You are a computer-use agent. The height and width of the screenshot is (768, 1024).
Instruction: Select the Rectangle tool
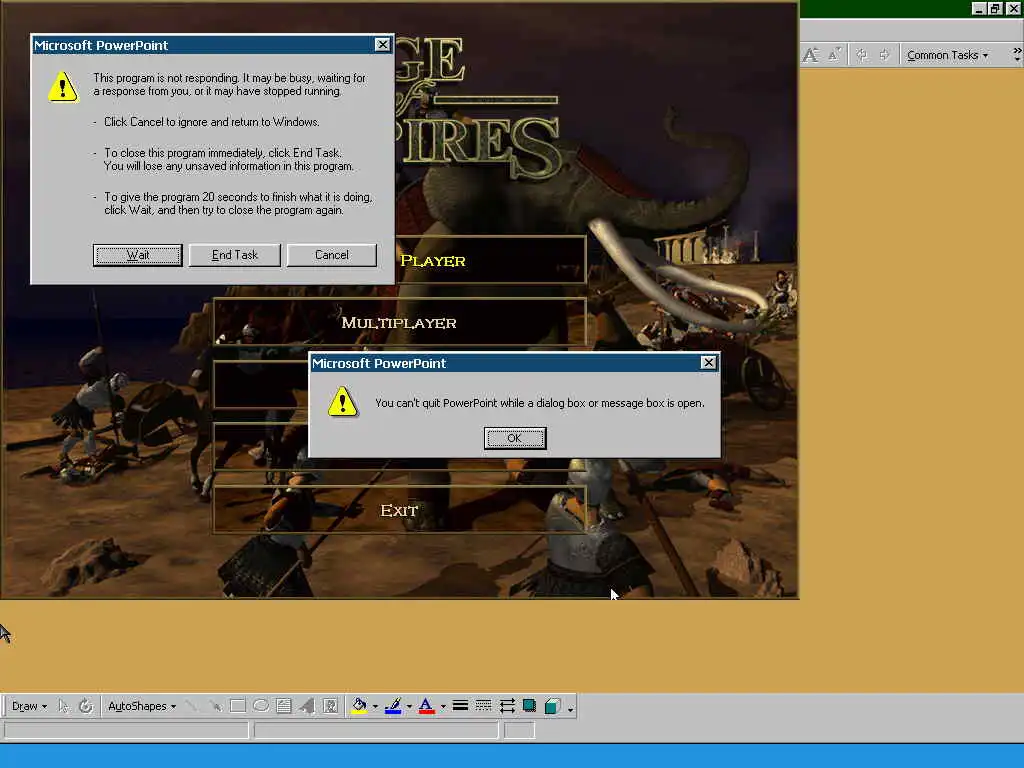238,706
